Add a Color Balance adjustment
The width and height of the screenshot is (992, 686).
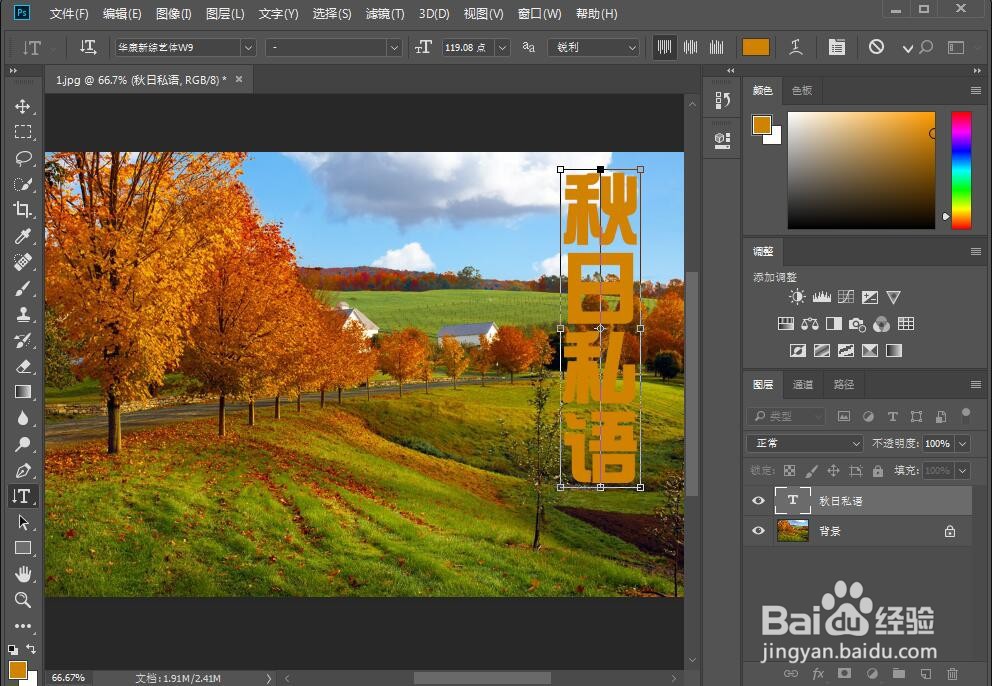(810, 324)
